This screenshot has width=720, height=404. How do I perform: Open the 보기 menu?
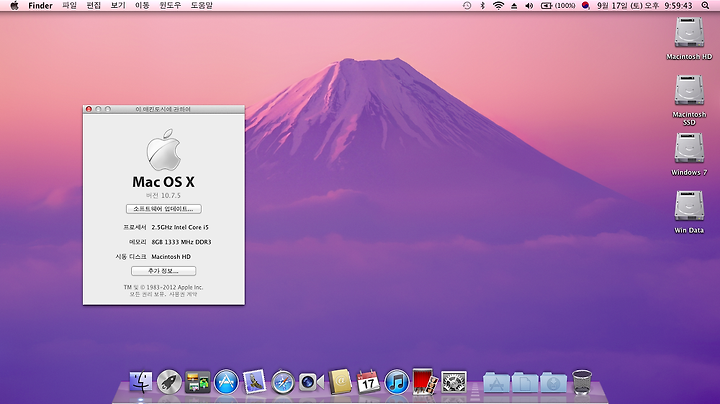118,6
